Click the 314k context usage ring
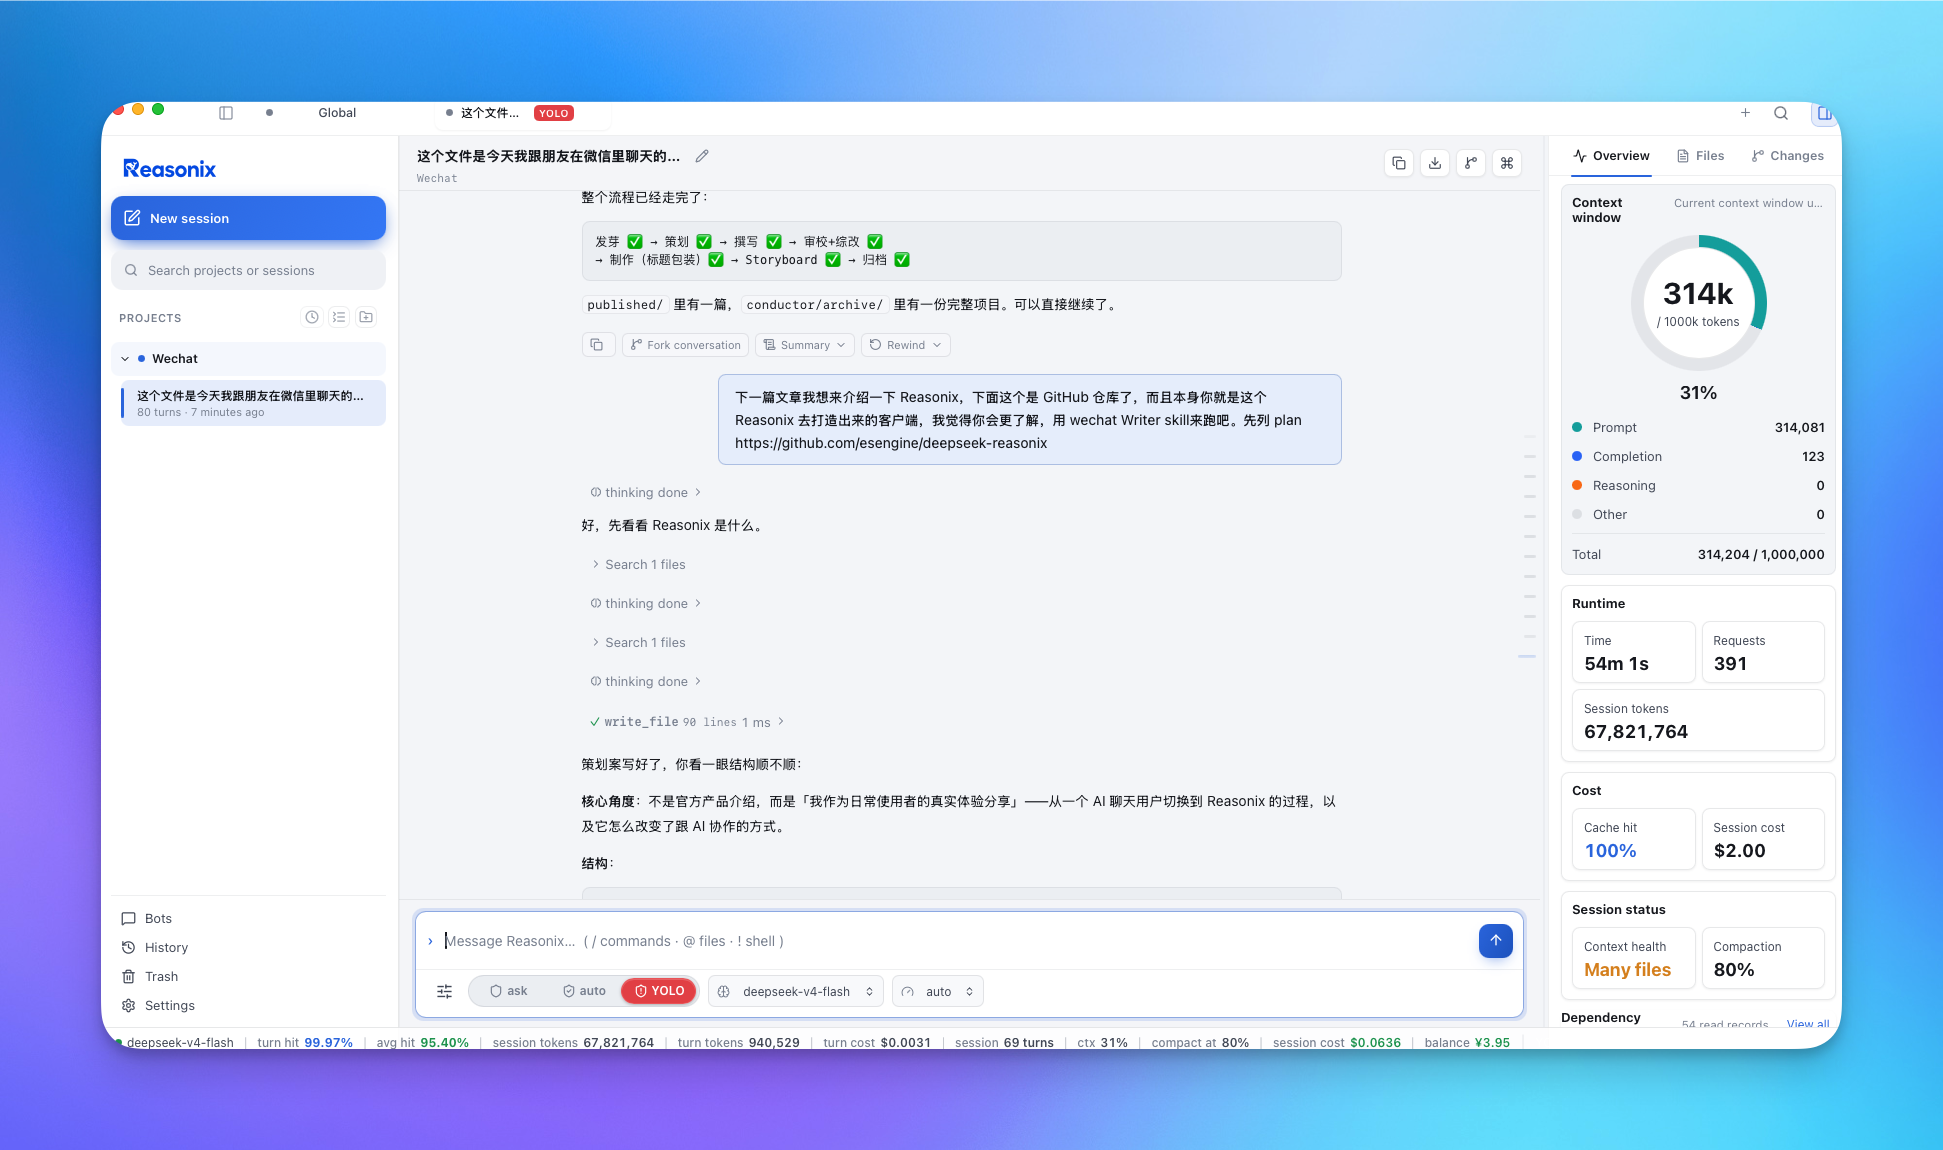The image size is (1943, 1150). 1698,303
